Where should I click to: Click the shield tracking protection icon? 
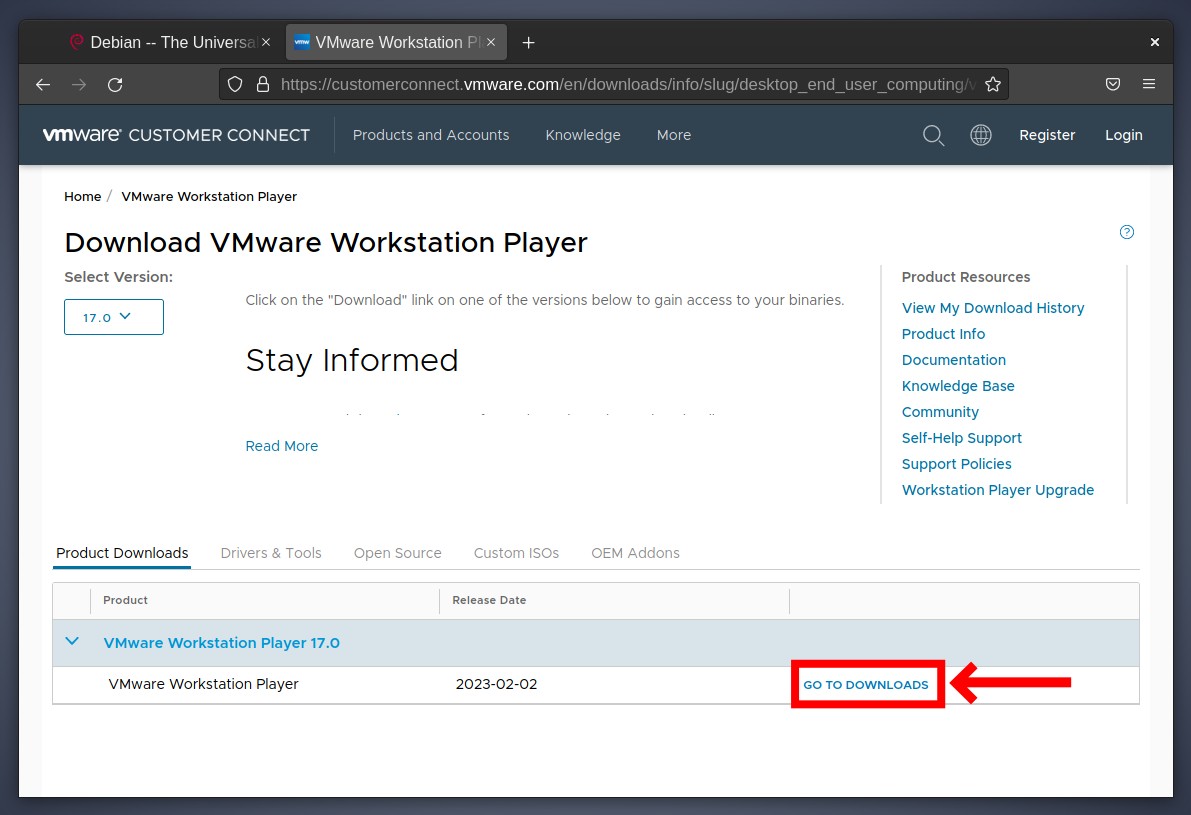[235, 84]
